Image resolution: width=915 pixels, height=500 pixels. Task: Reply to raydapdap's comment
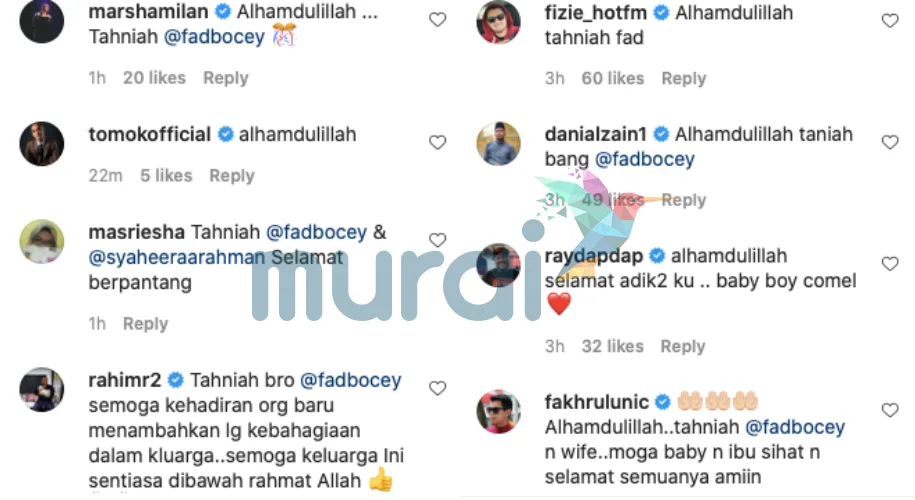[683, 346]
